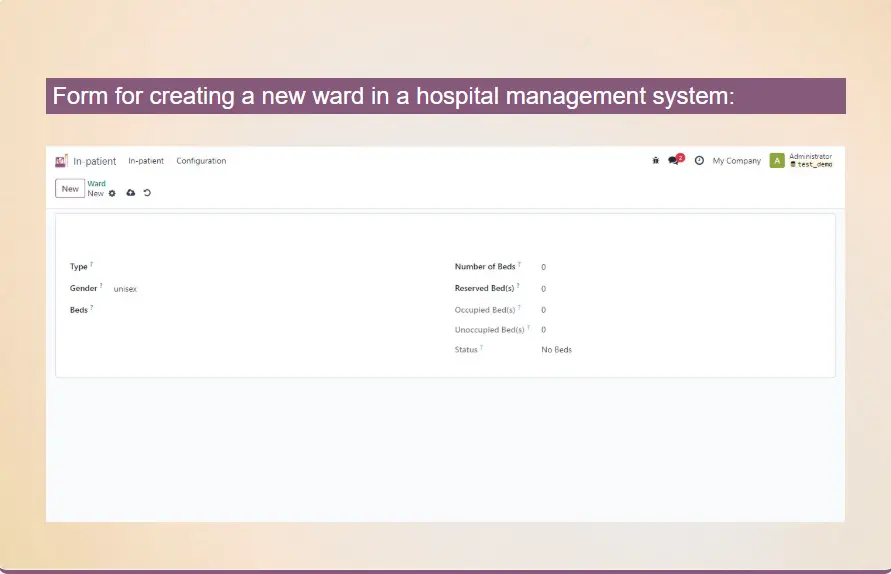The image size is (891, 574).
Task: Open the gear actions menu beside New
Action: coord(112,193)
